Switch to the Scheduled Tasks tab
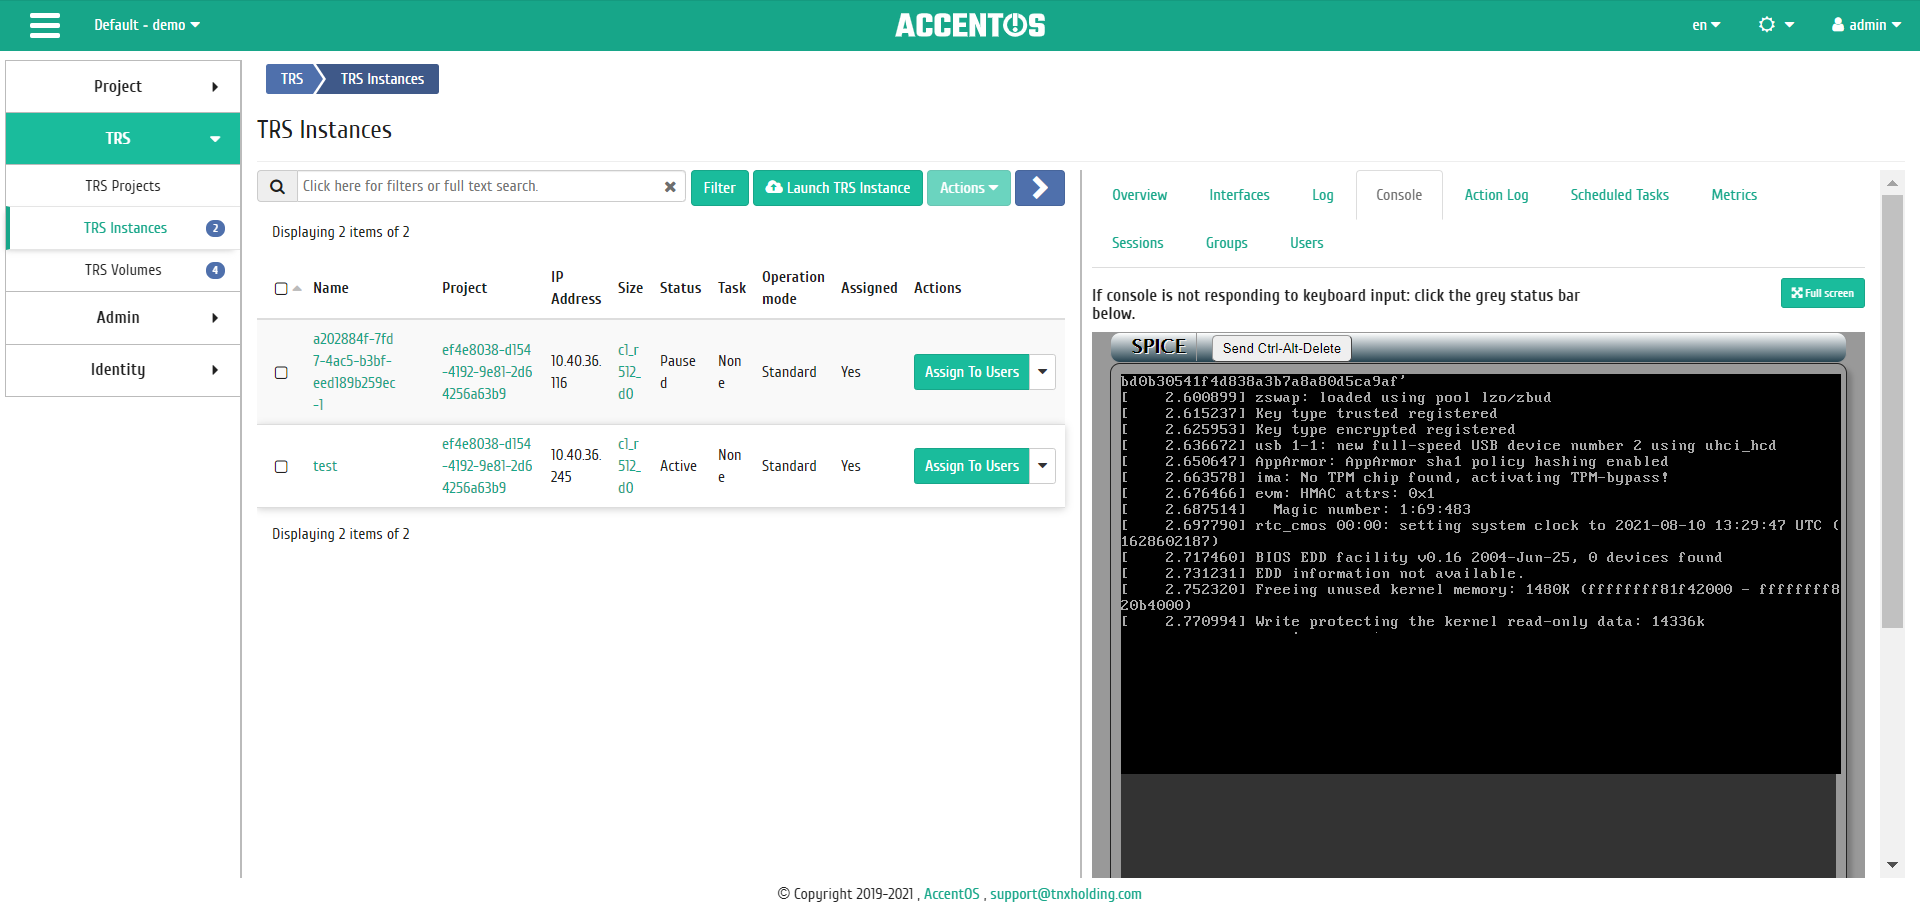Image resolution: width=1920 pixels, height=906 pixels. point(1619,195)
